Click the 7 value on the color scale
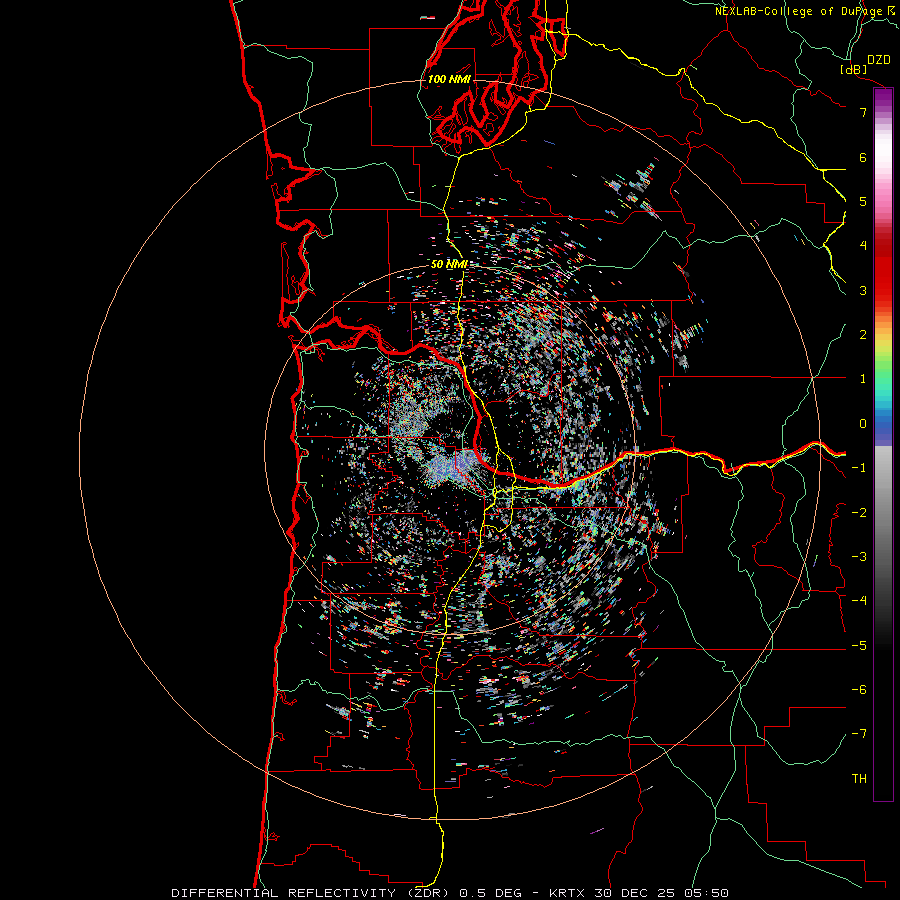Screen dimensions: 900x900 click(863, 112)
